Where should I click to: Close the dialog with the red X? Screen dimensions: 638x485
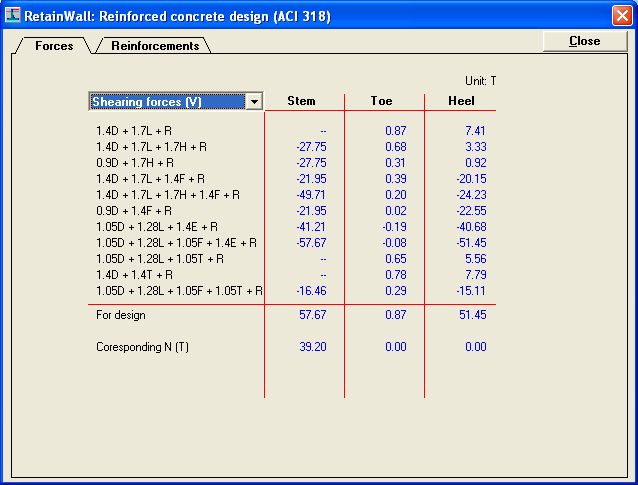pos(622,16)
